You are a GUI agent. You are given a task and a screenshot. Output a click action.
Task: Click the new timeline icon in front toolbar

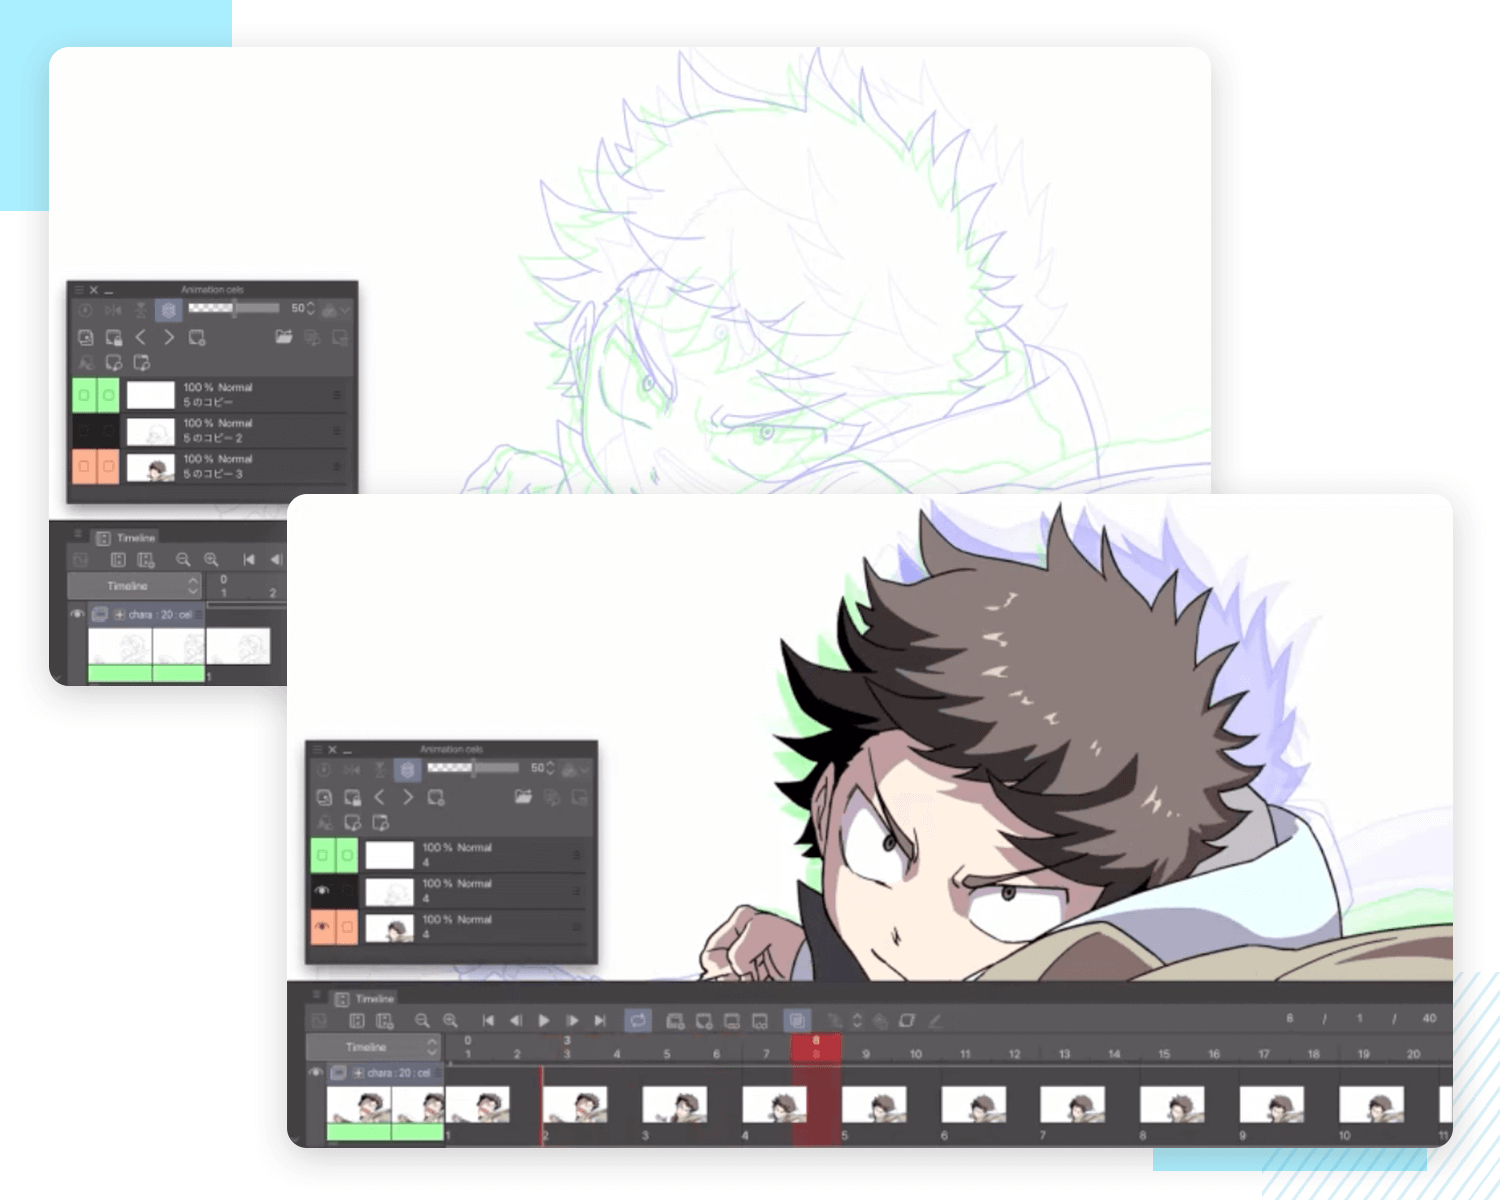coord(356,1021)
